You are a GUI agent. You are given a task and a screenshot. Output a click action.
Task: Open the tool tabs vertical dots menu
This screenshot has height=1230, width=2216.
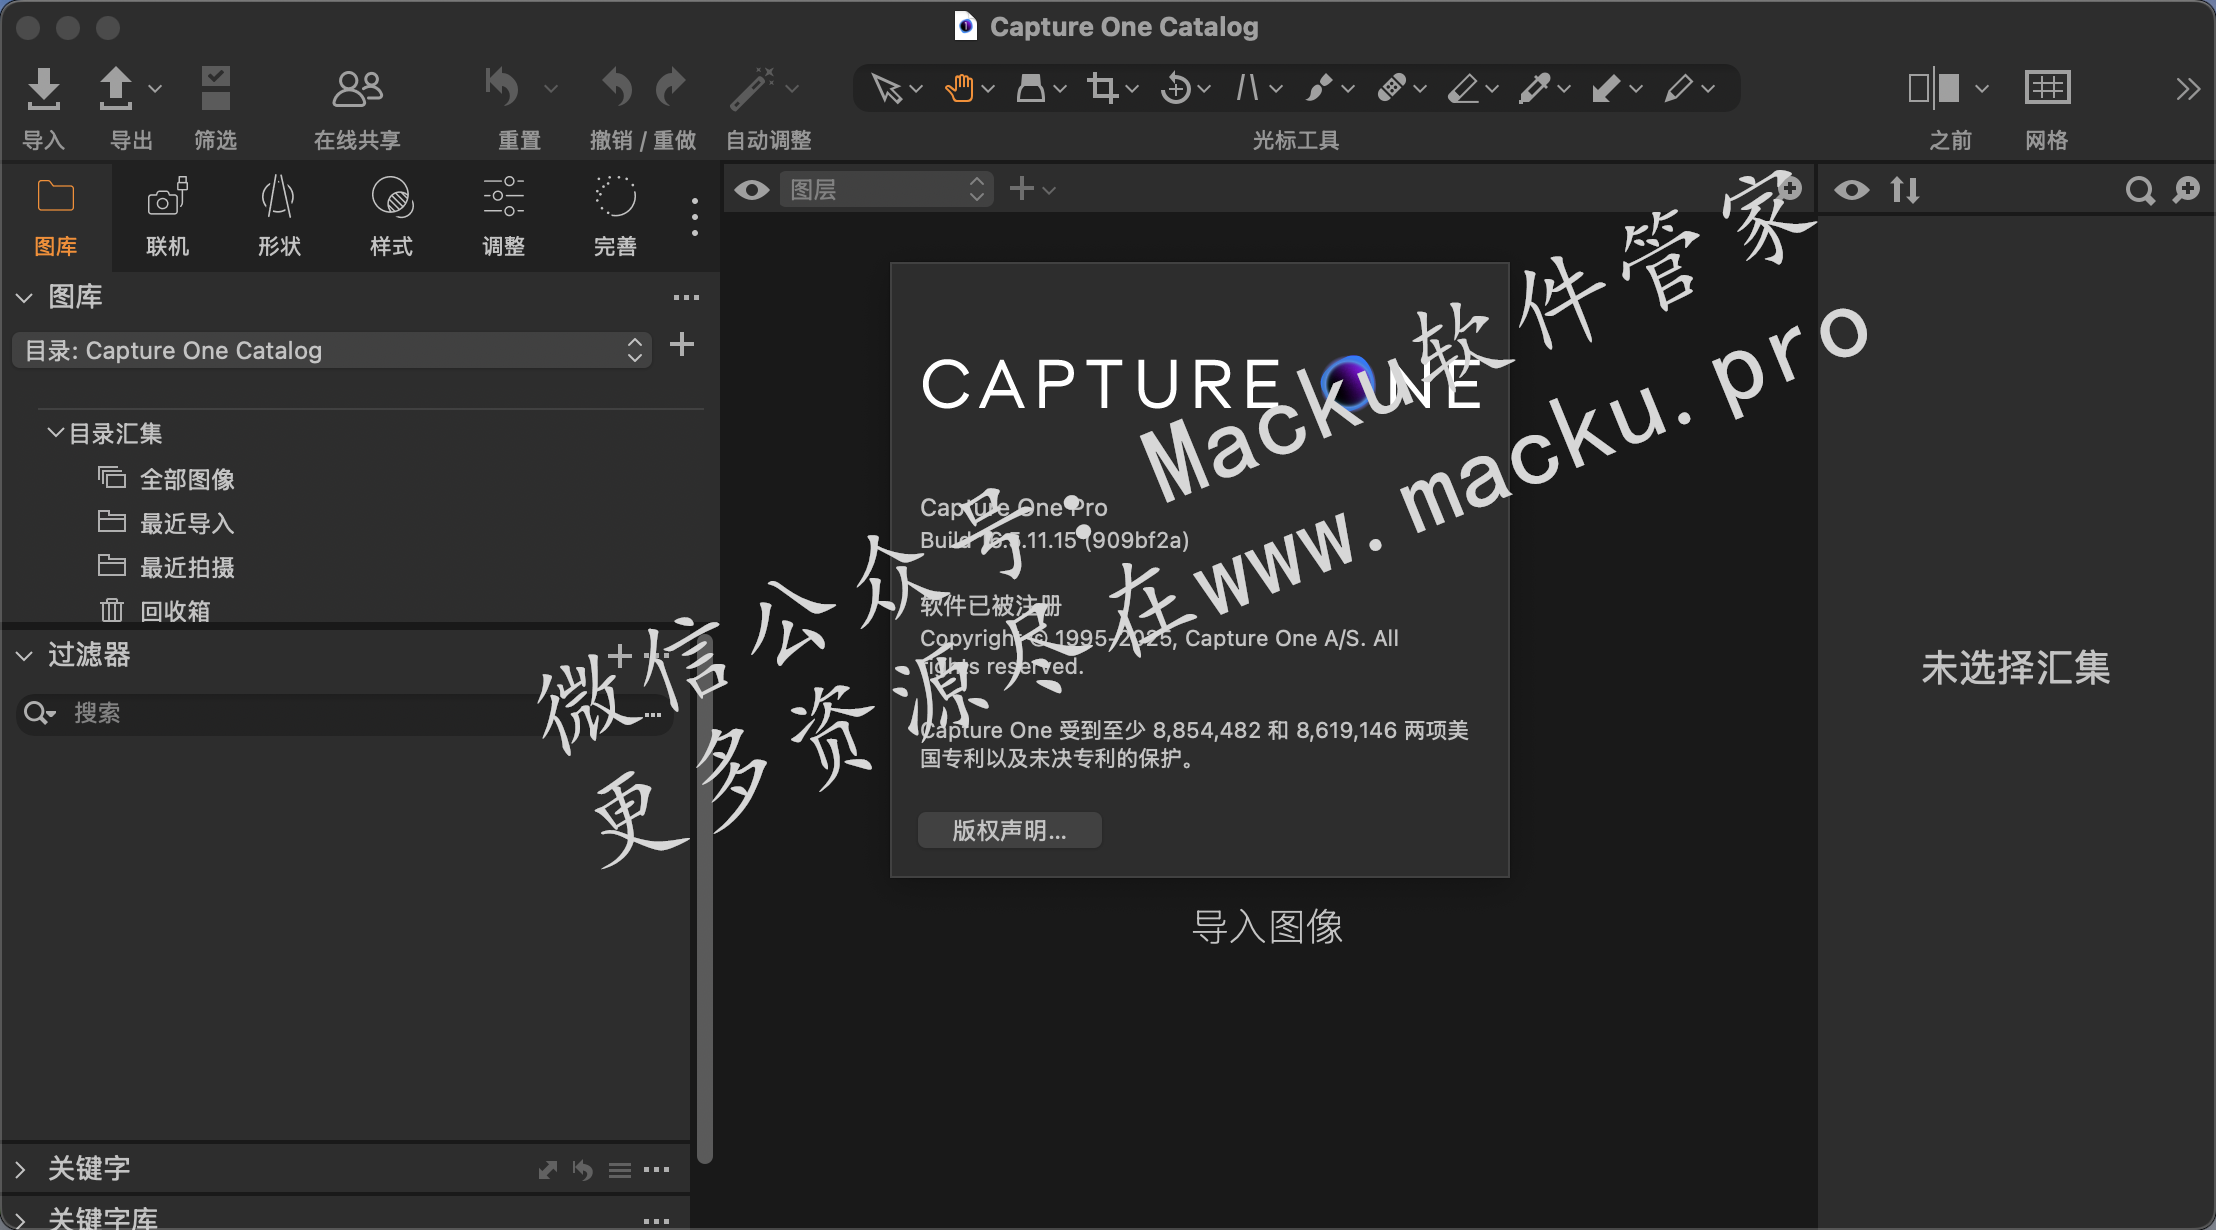[x=694, y=217]
